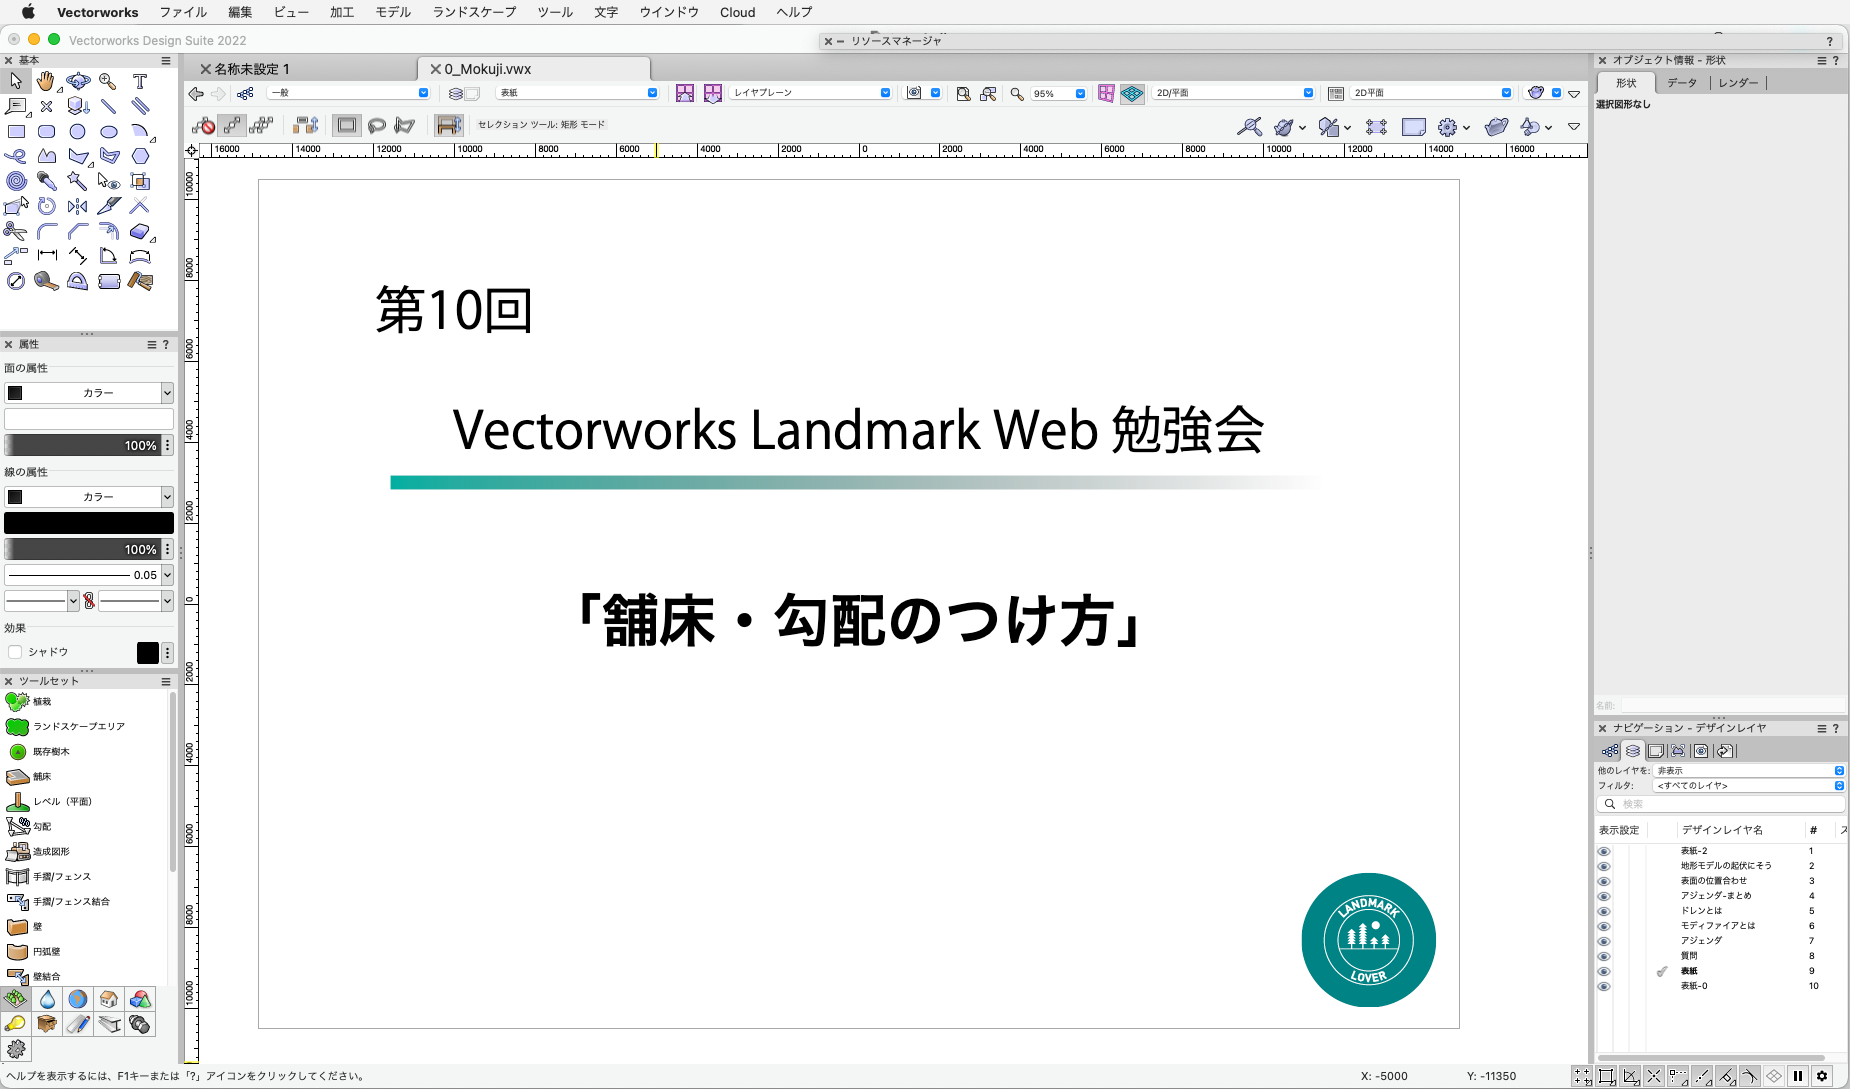Select the Text tool
This screenshot has height=1089, width=1850.
(140, 81)
